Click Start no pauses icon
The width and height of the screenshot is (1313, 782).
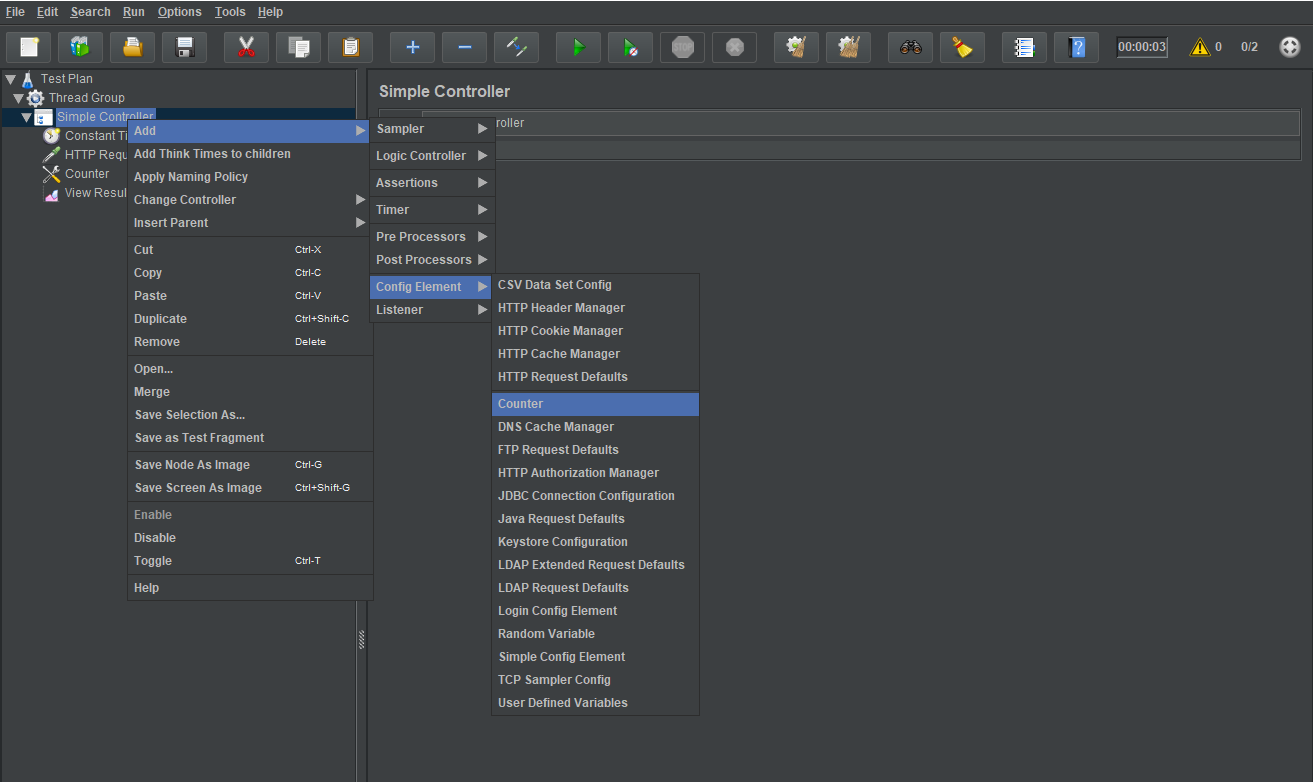(x=630, y=47)
